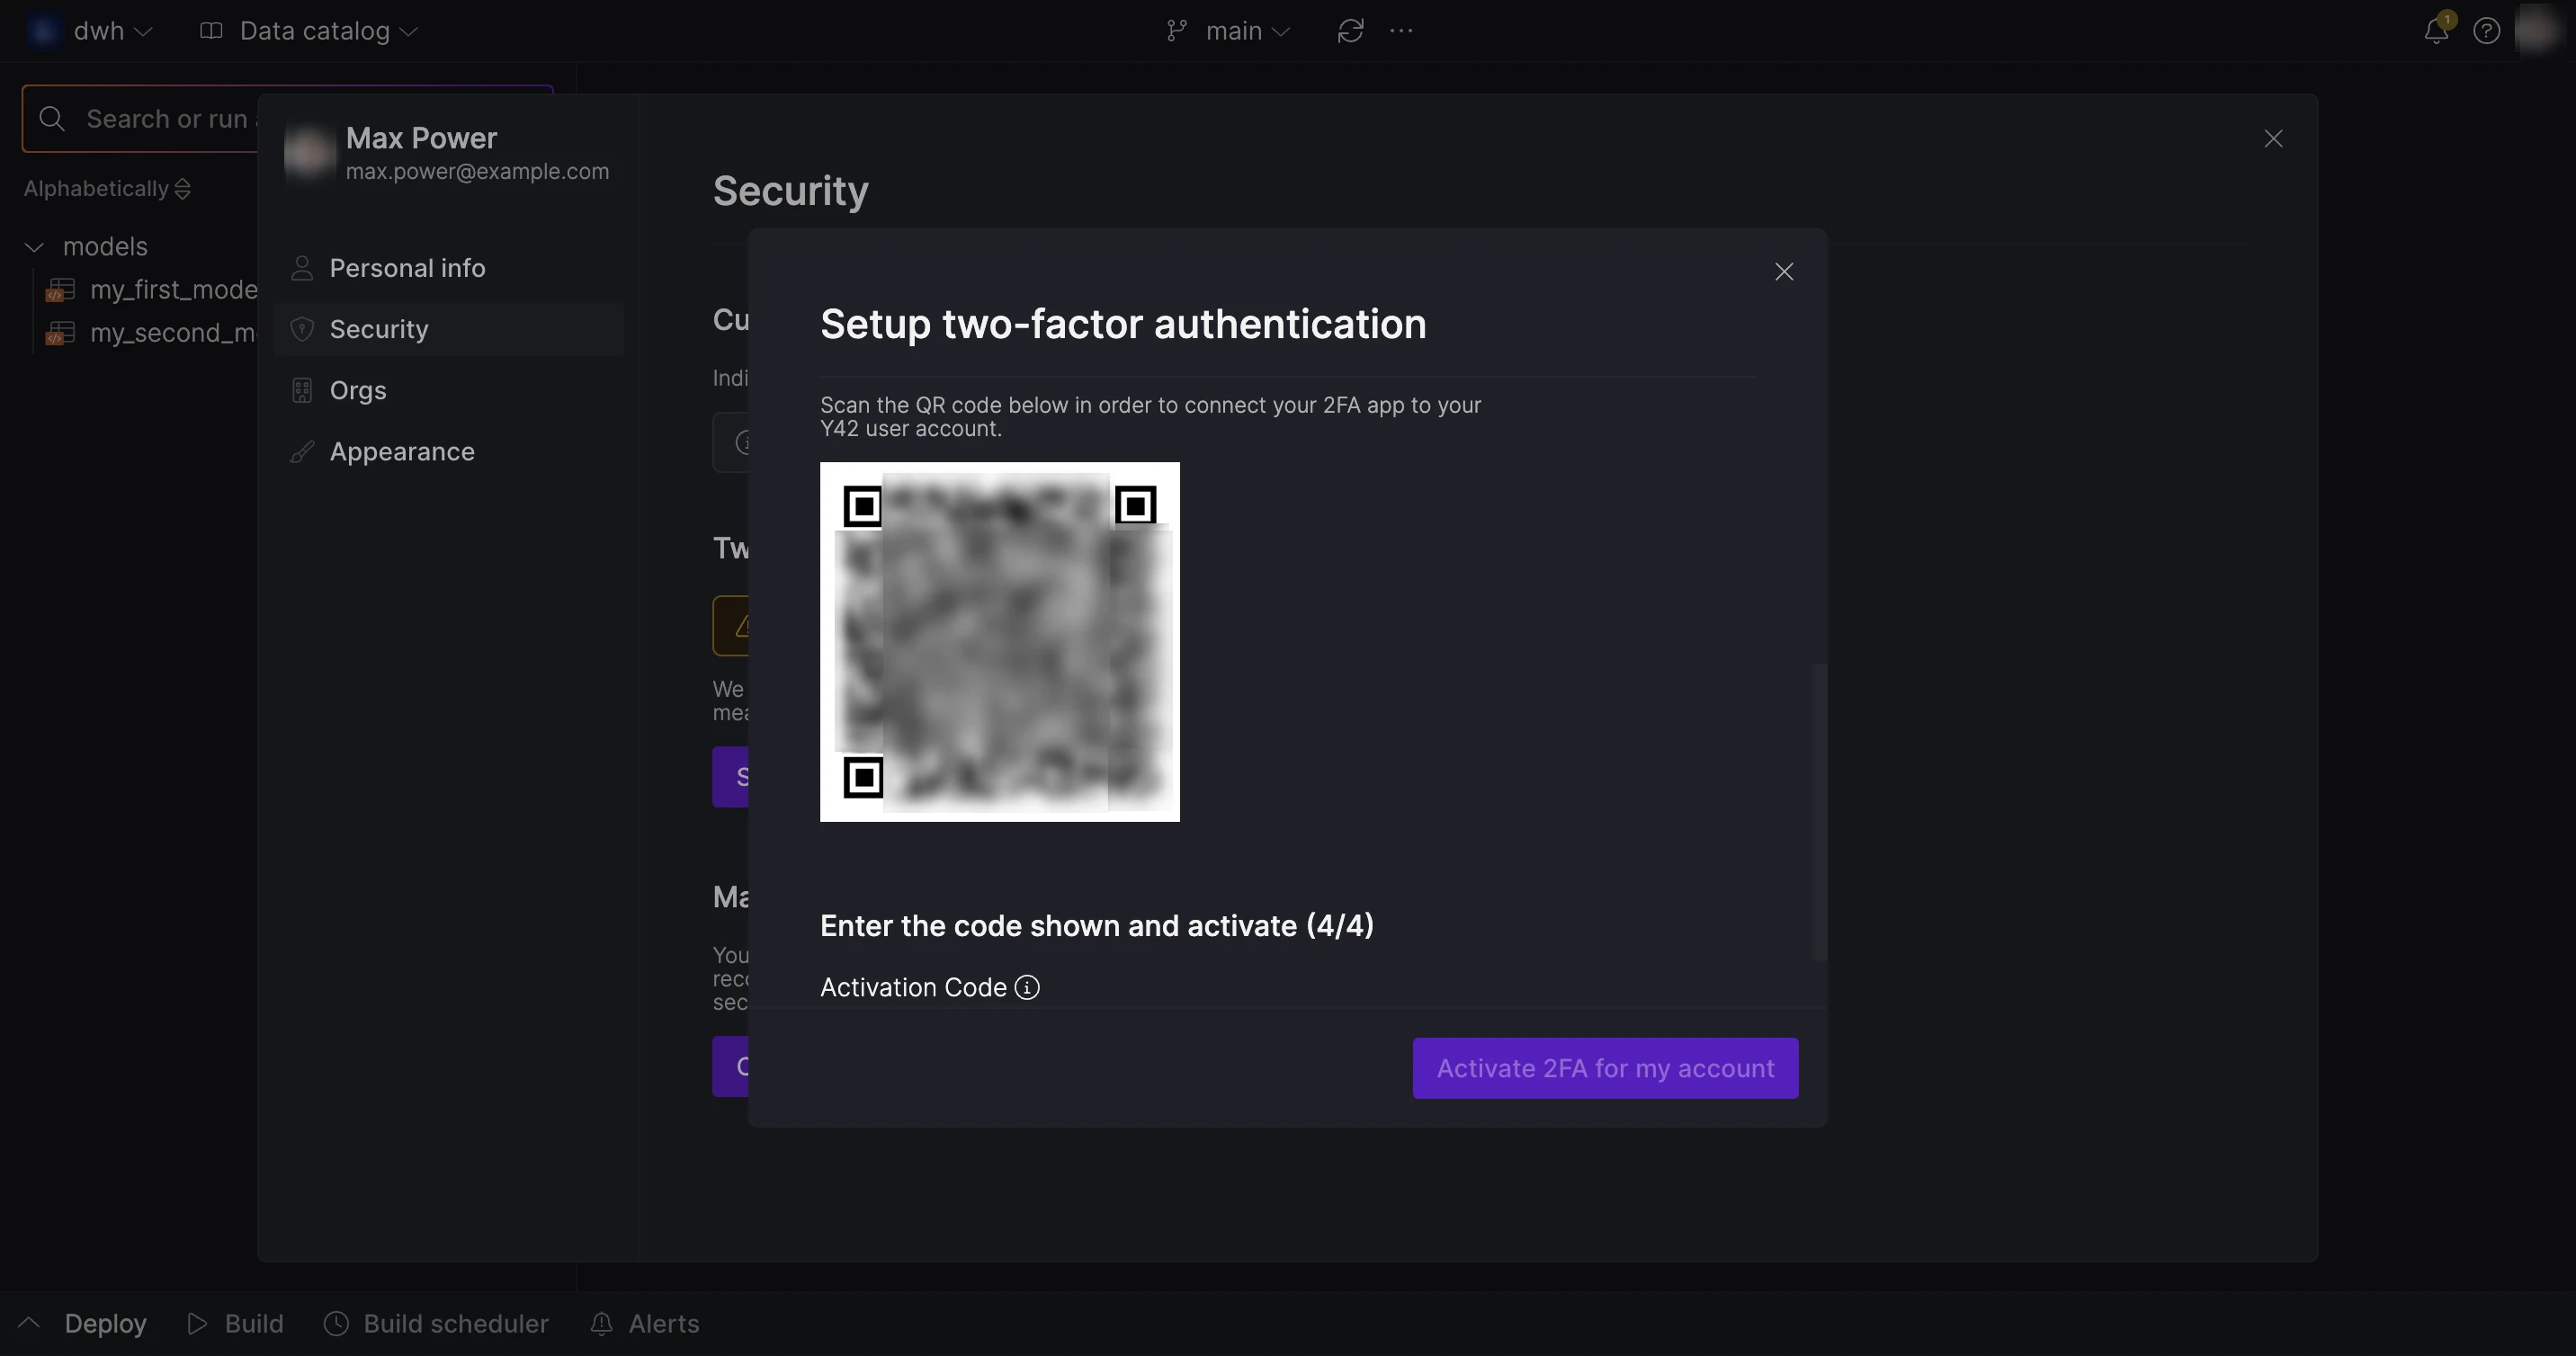Click the Security shield icon
Viewport: 2576px width, 1356px height.
[x=301, y=329]
